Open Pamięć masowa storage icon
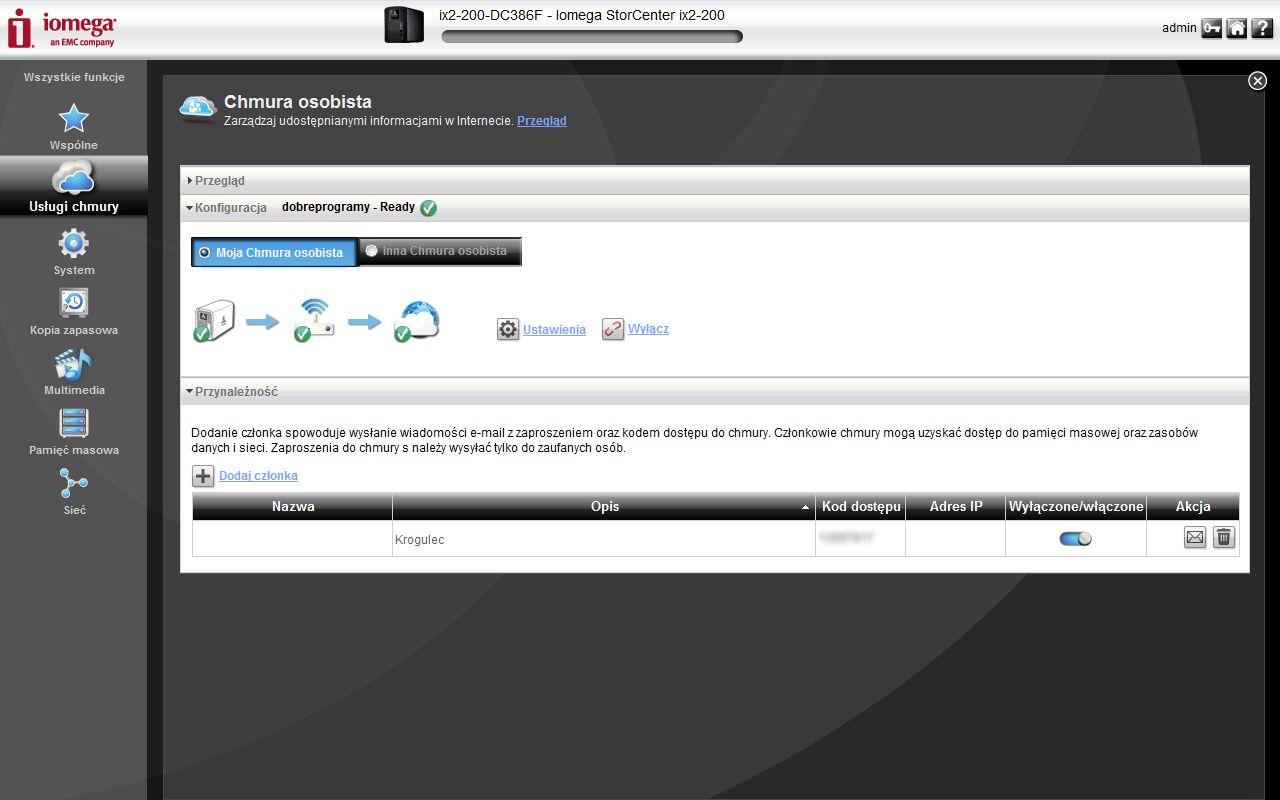Image resolution: width=1280 pixels, height=800 pixels. [74, 423]
